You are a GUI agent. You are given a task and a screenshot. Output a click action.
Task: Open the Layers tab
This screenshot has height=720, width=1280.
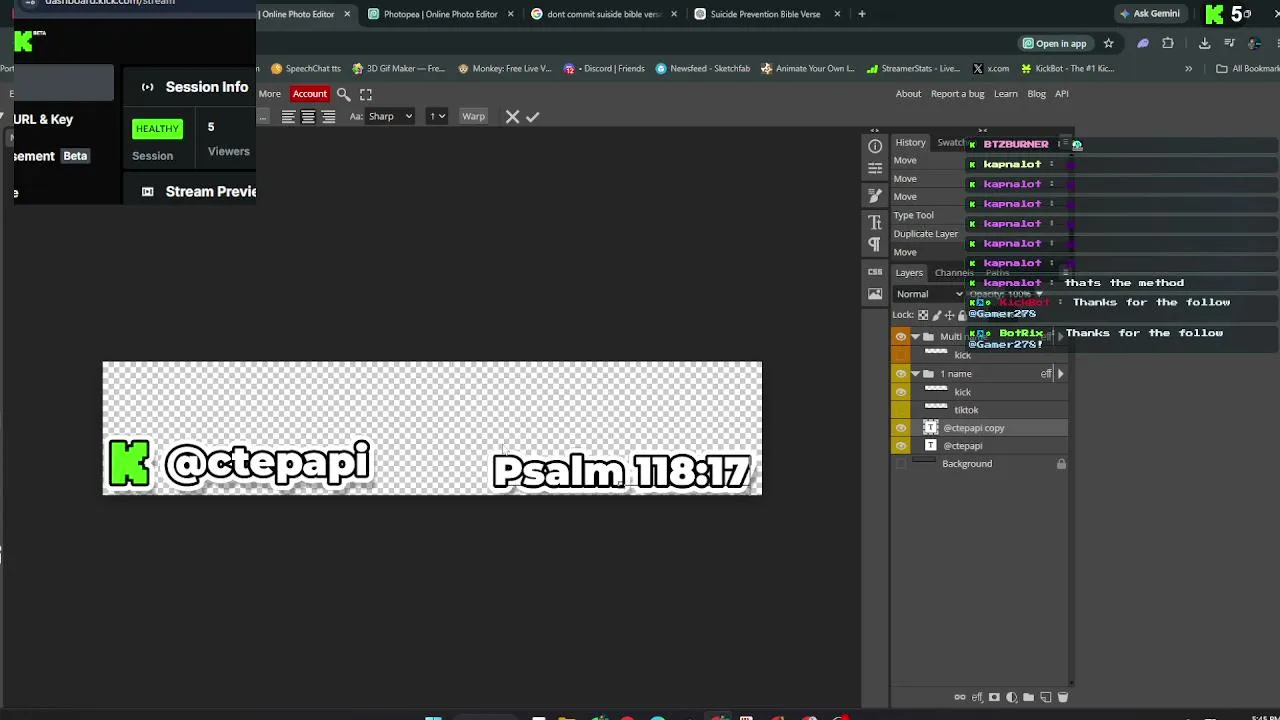click(x=909, y=273)
